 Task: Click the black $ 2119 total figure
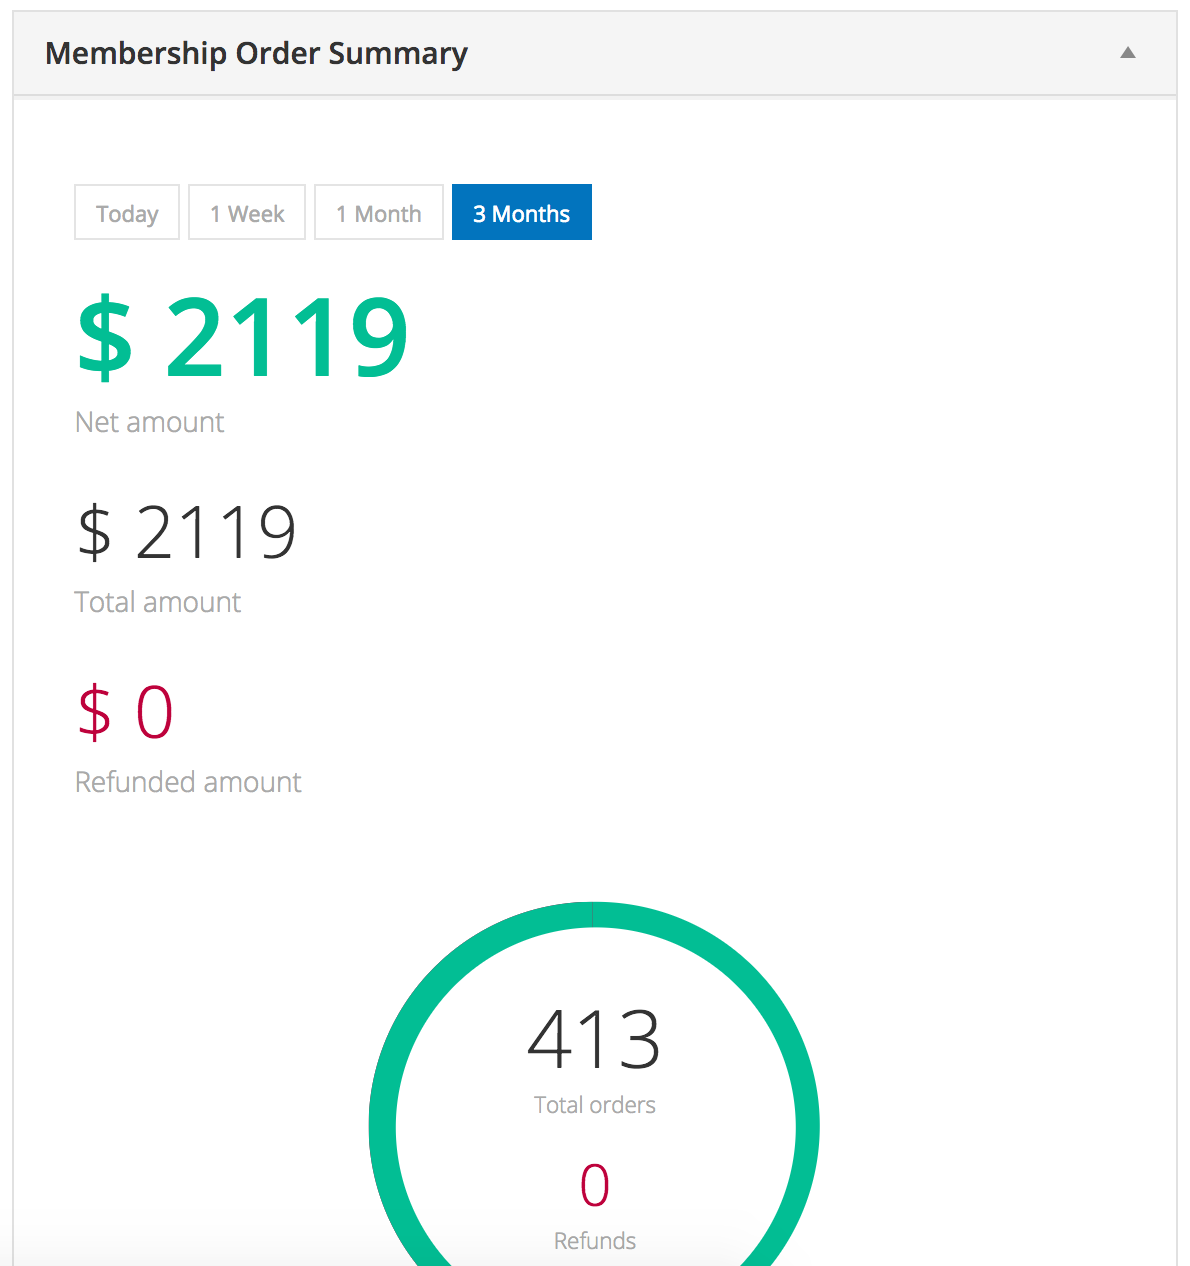[187, 532]
